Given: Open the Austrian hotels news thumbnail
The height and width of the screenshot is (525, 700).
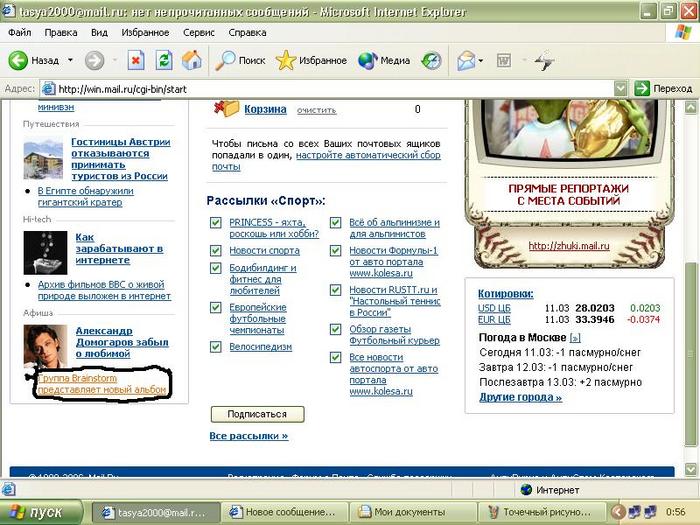Looking at the screenshot, I should [43, 159].
